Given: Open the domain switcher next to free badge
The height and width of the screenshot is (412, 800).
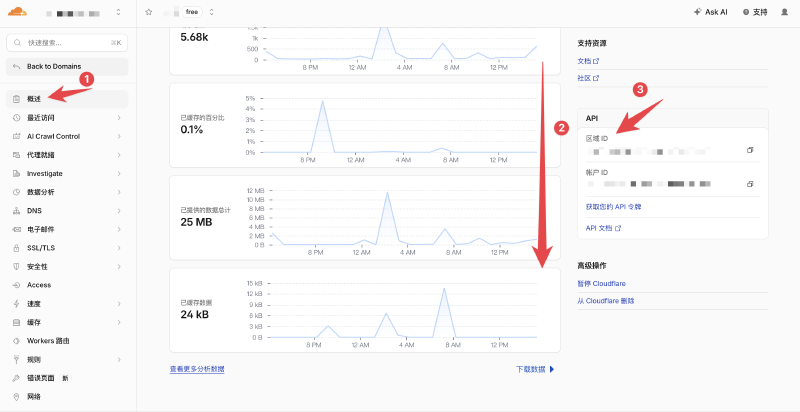Looking at the screenshot, I should click(211, 12).
